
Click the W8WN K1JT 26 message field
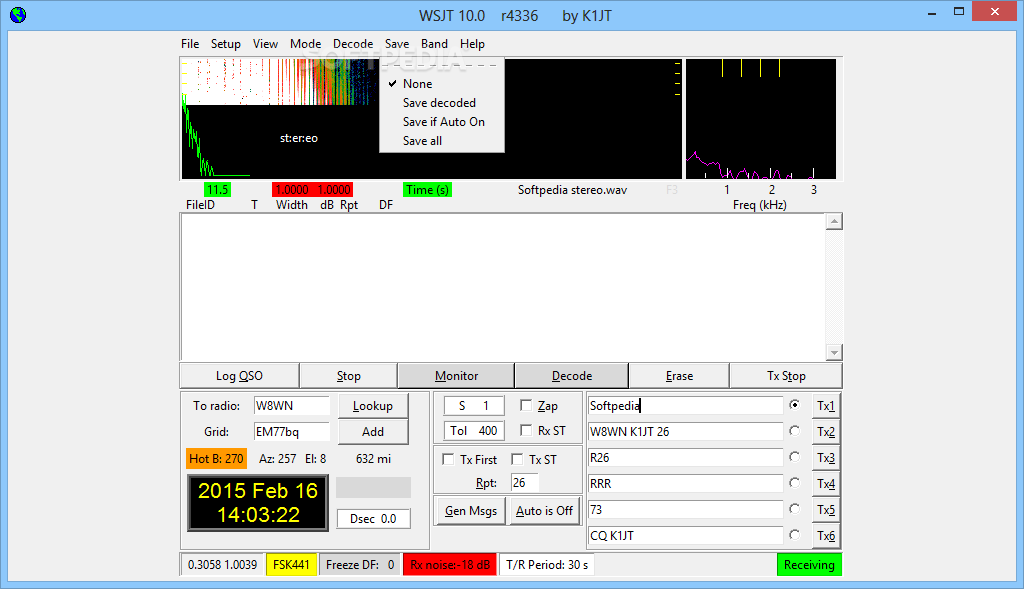click(685, 432)
